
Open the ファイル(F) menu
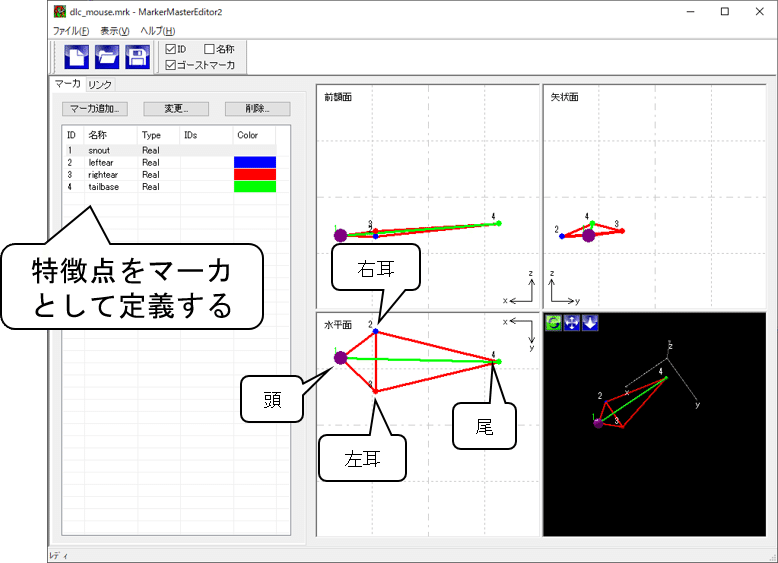pyautogui.click(x=71, y=31)
